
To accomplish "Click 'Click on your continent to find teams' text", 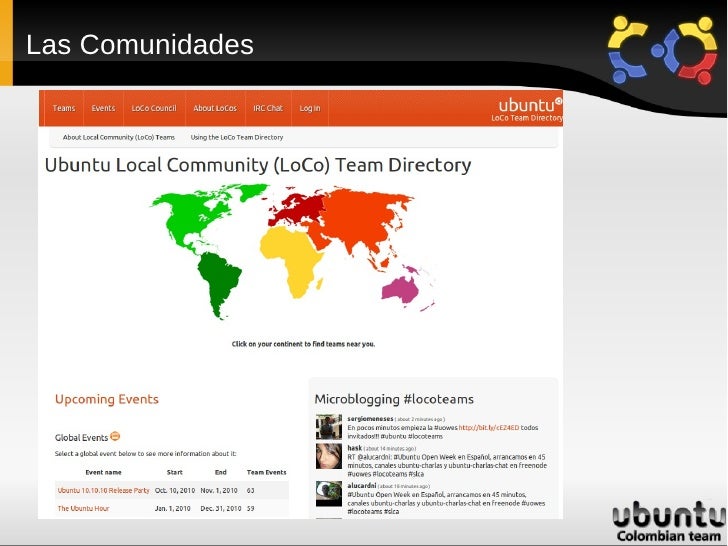I will (x=303, y=344).
